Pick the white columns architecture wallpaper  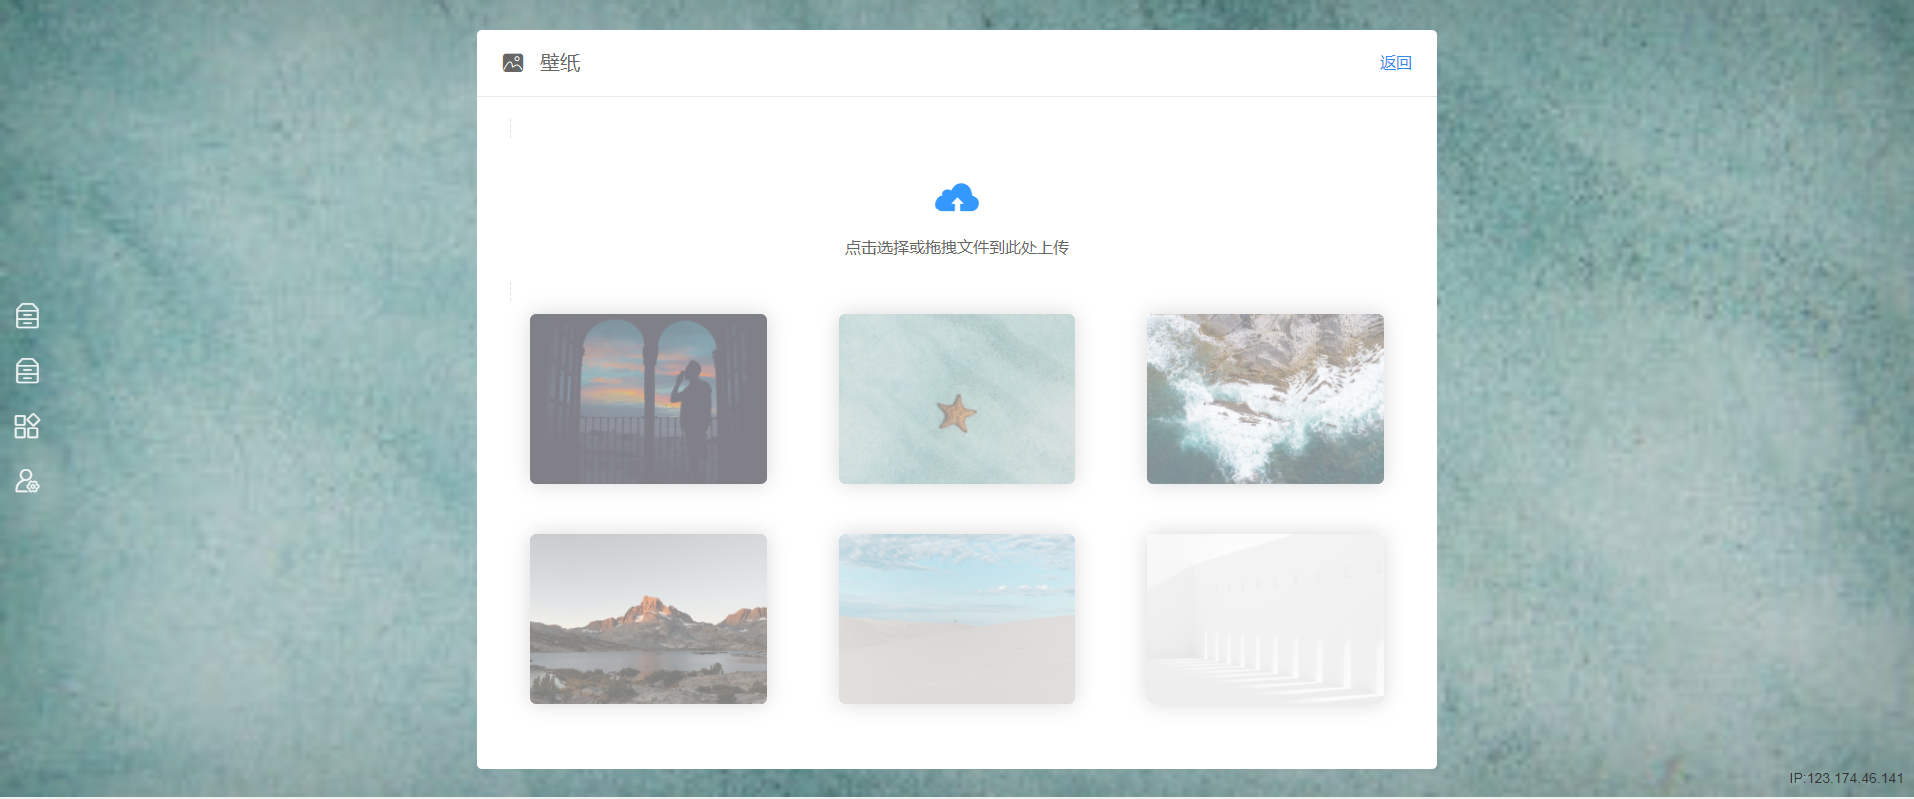coord(1265,619)
